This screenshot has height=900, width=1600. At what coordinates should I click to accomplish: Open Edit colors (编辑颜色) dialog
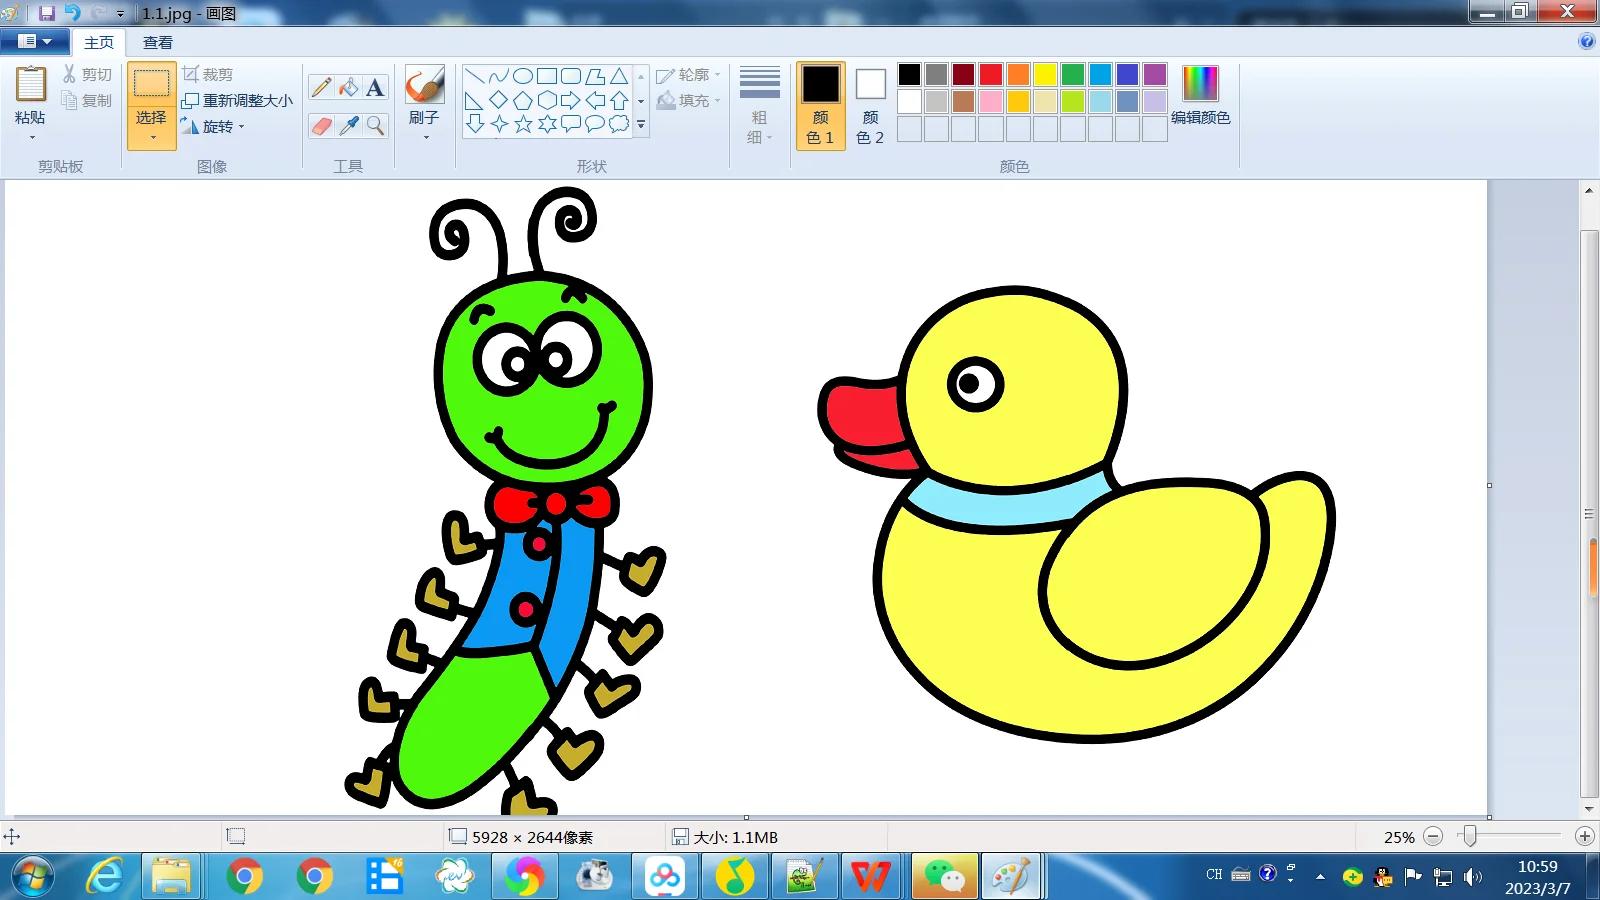pyautogui.click(x=1200, y=97)
